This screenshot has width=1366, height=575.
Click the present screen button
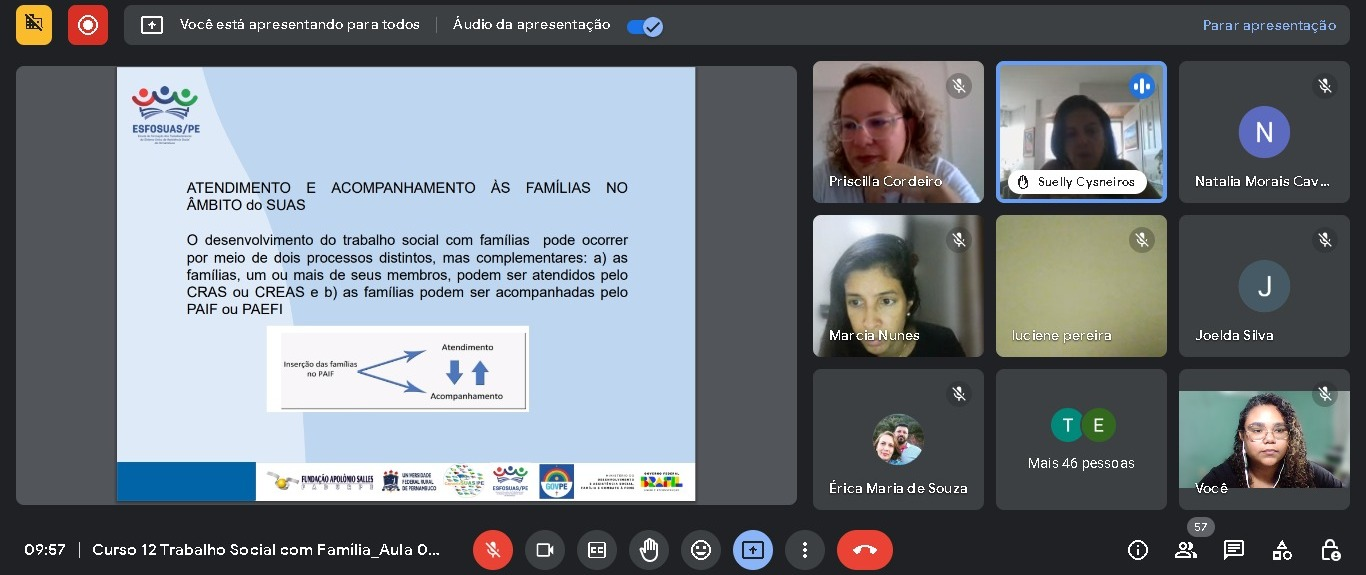[753, 550]
